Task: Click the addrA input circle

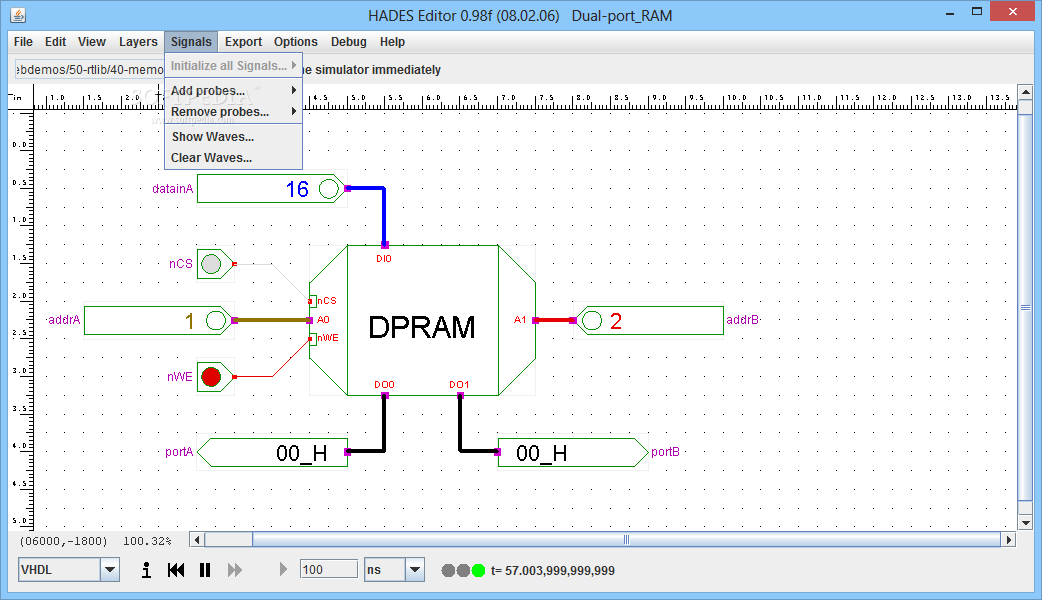Action: point(216,321)
